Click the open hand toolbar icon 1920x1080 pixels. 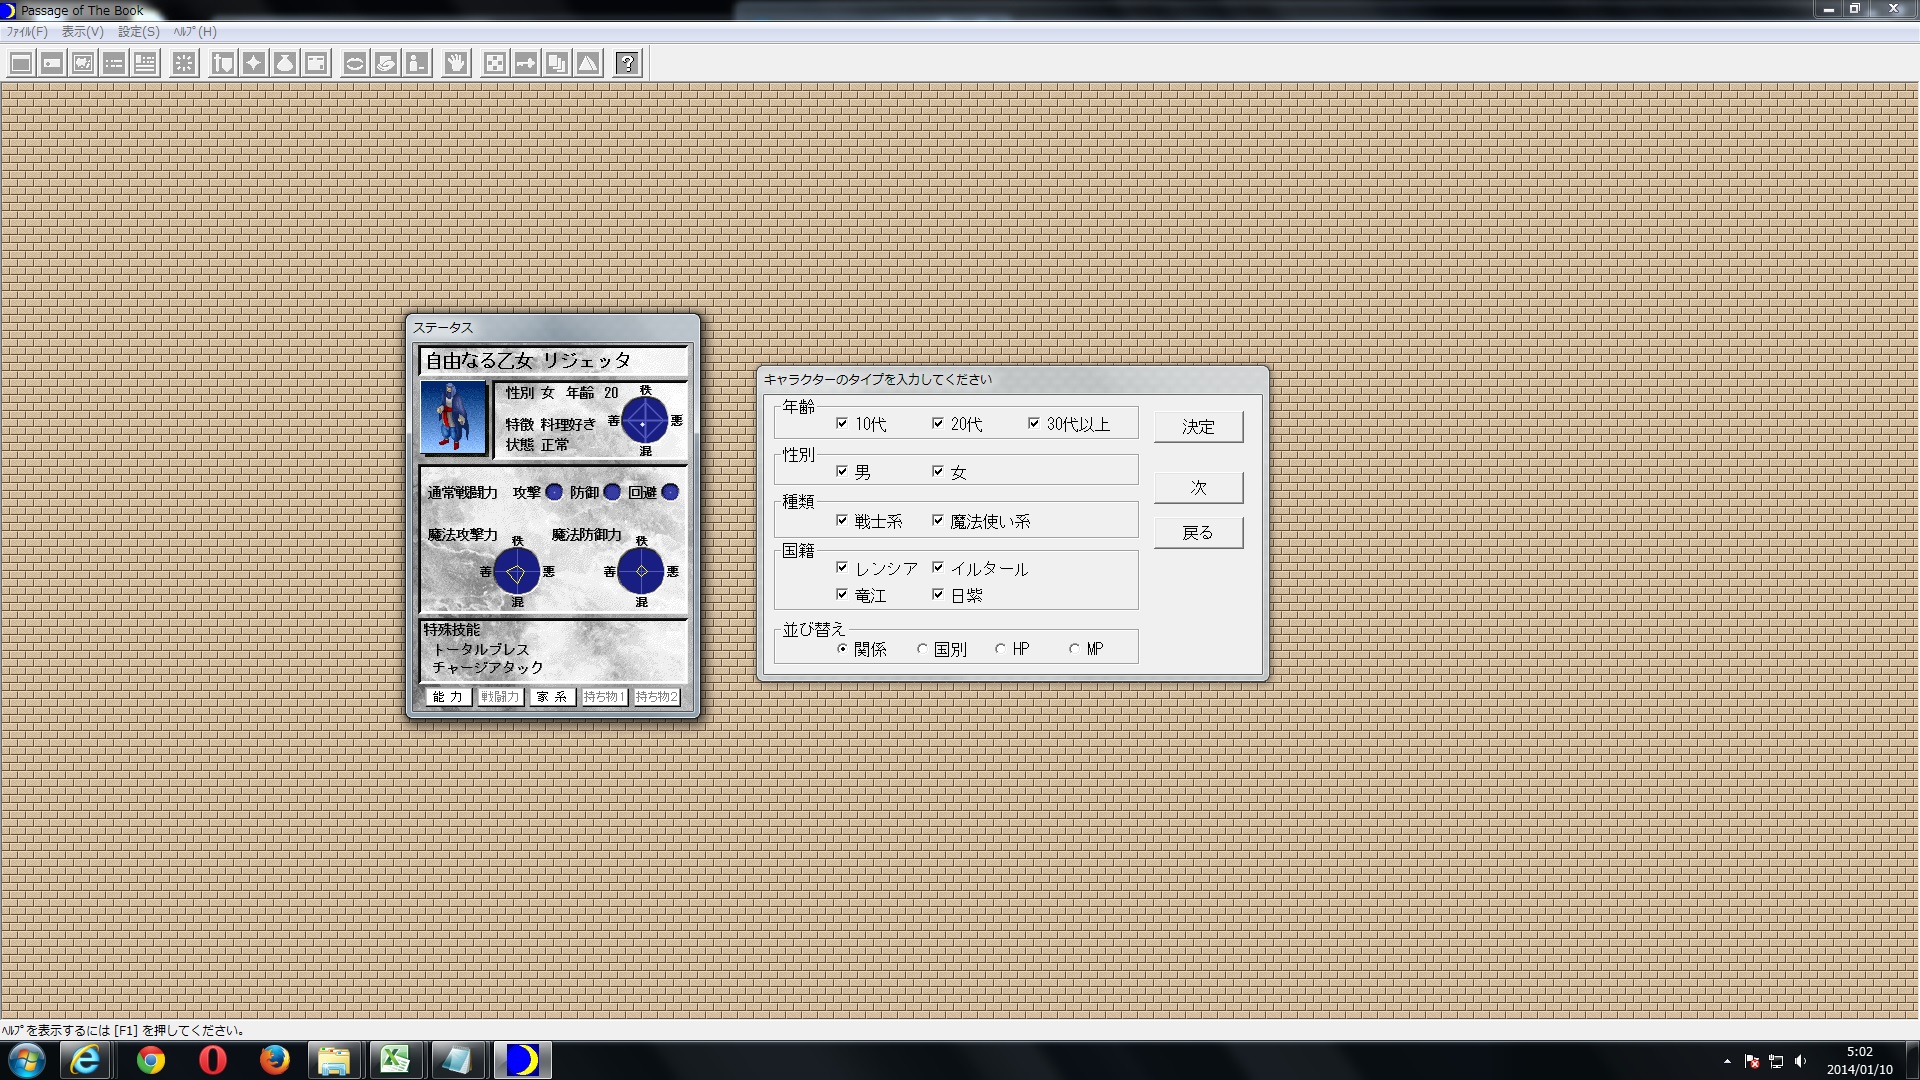(456, 64)
